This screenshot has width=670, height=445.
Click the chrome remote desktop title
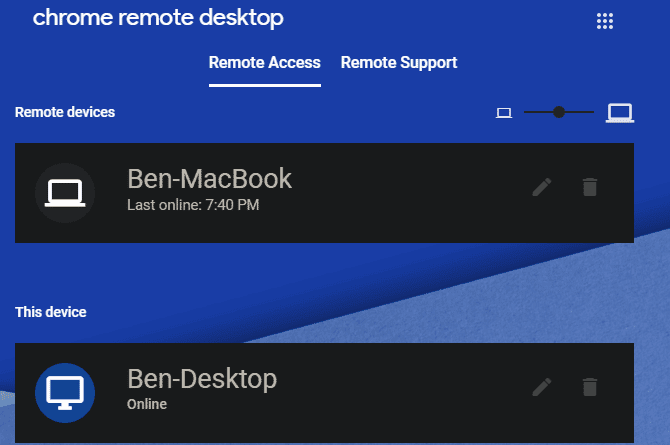158,18
